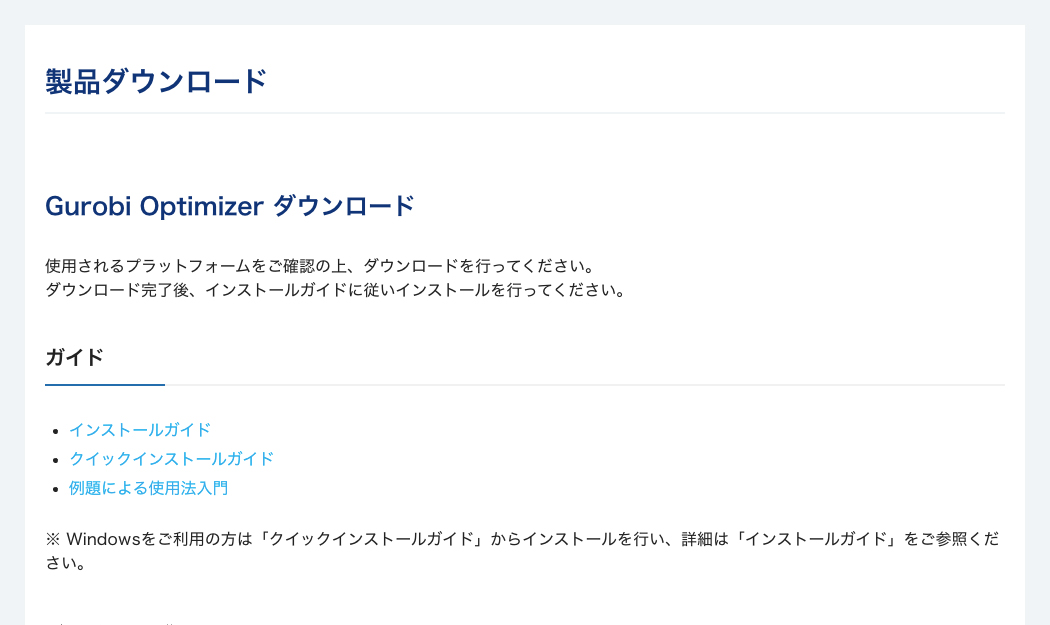This screenshot has width=1050, height=625.
Task: Click the word Windows in the note
Action: (102, 539)
